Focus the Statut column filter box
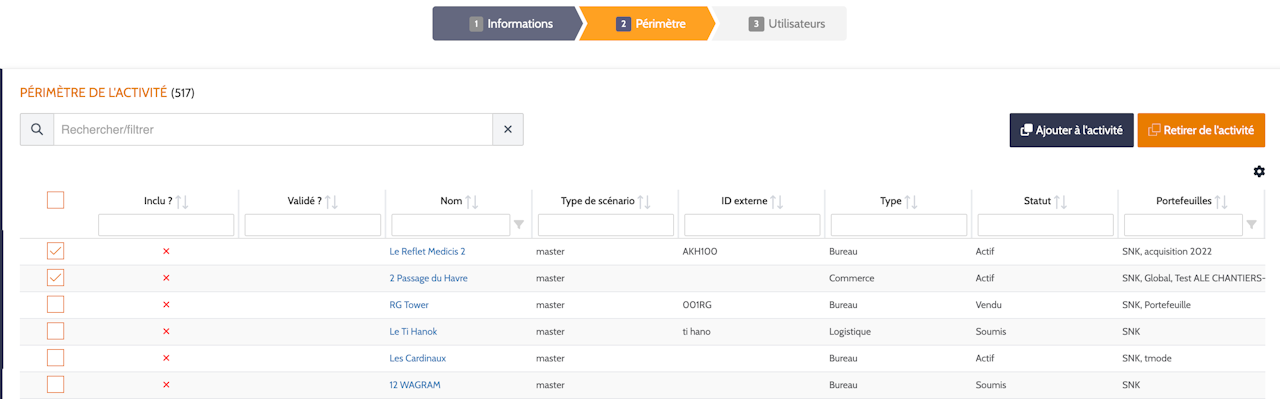 [x=1046, y=225]
